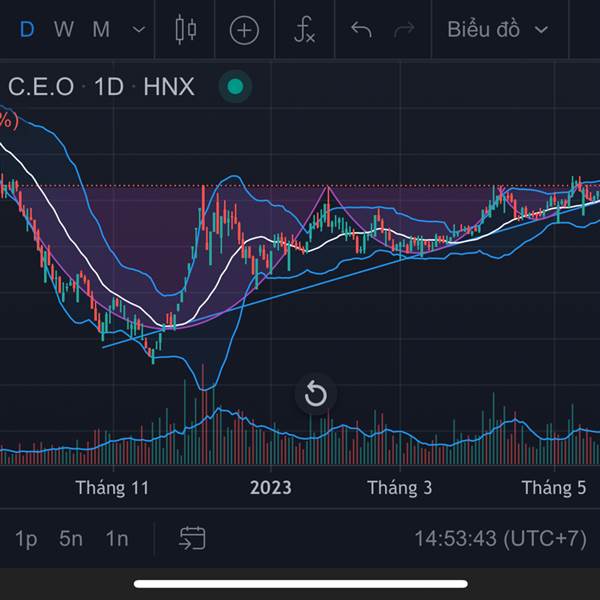Image resolution: width=600 pixels, height=600 pixels.
Task: Open the Biểu đồ dropdown
Action: coord(498,29)
